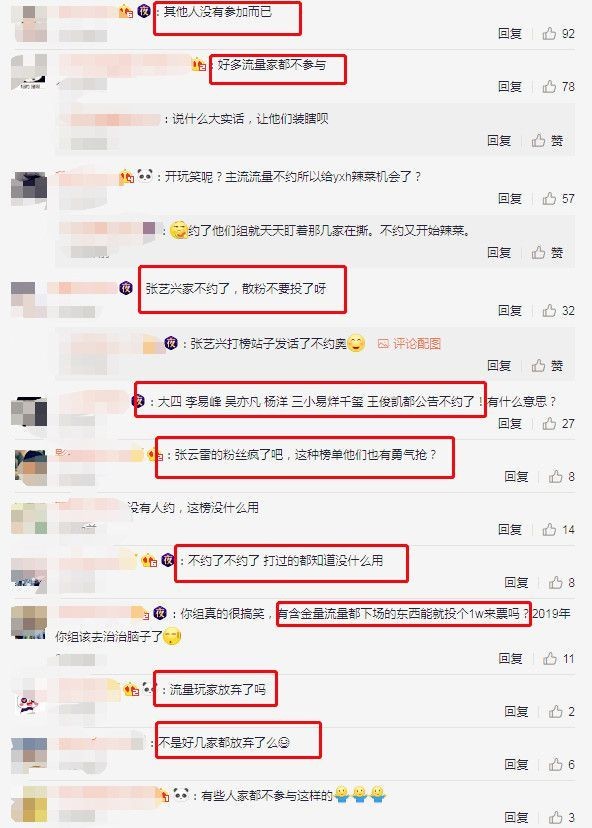Click 赞 on 张艺兴打榜站子 sub-reply
Viewport: 592px width, 828px height.
[548, 365]
